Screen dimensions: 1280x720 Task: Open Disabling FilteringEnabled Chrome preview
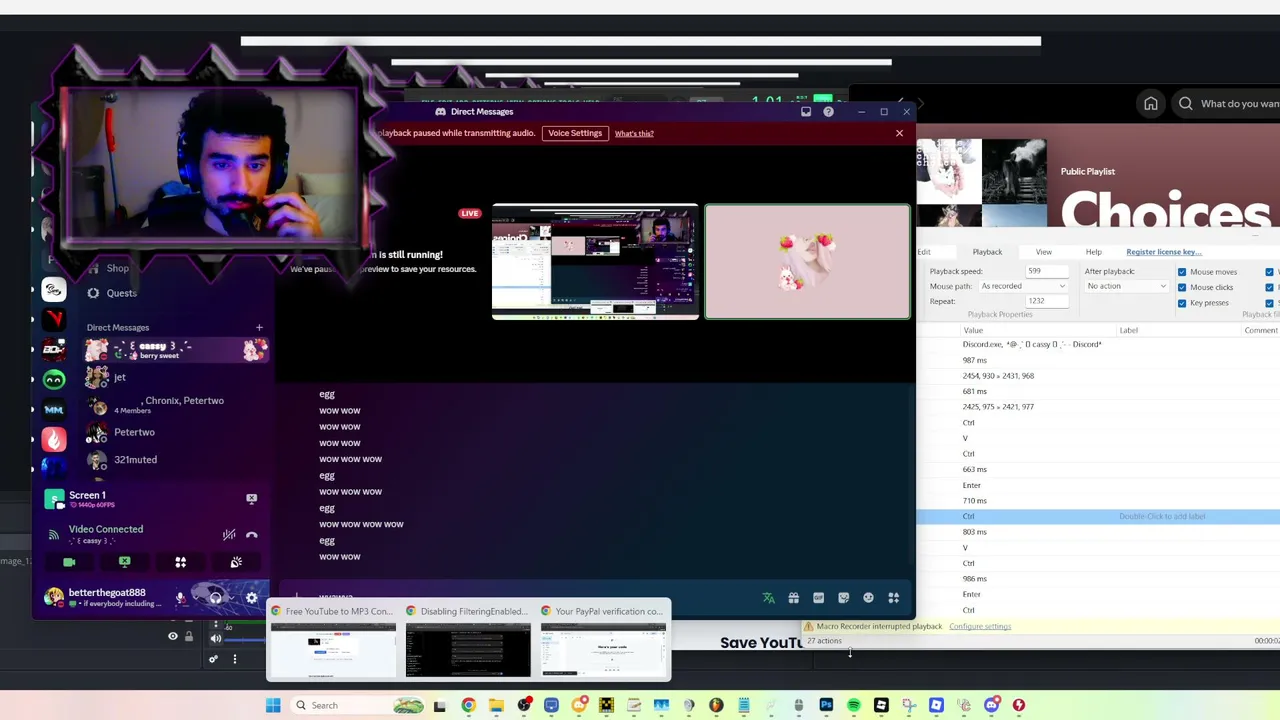point(468,641)
